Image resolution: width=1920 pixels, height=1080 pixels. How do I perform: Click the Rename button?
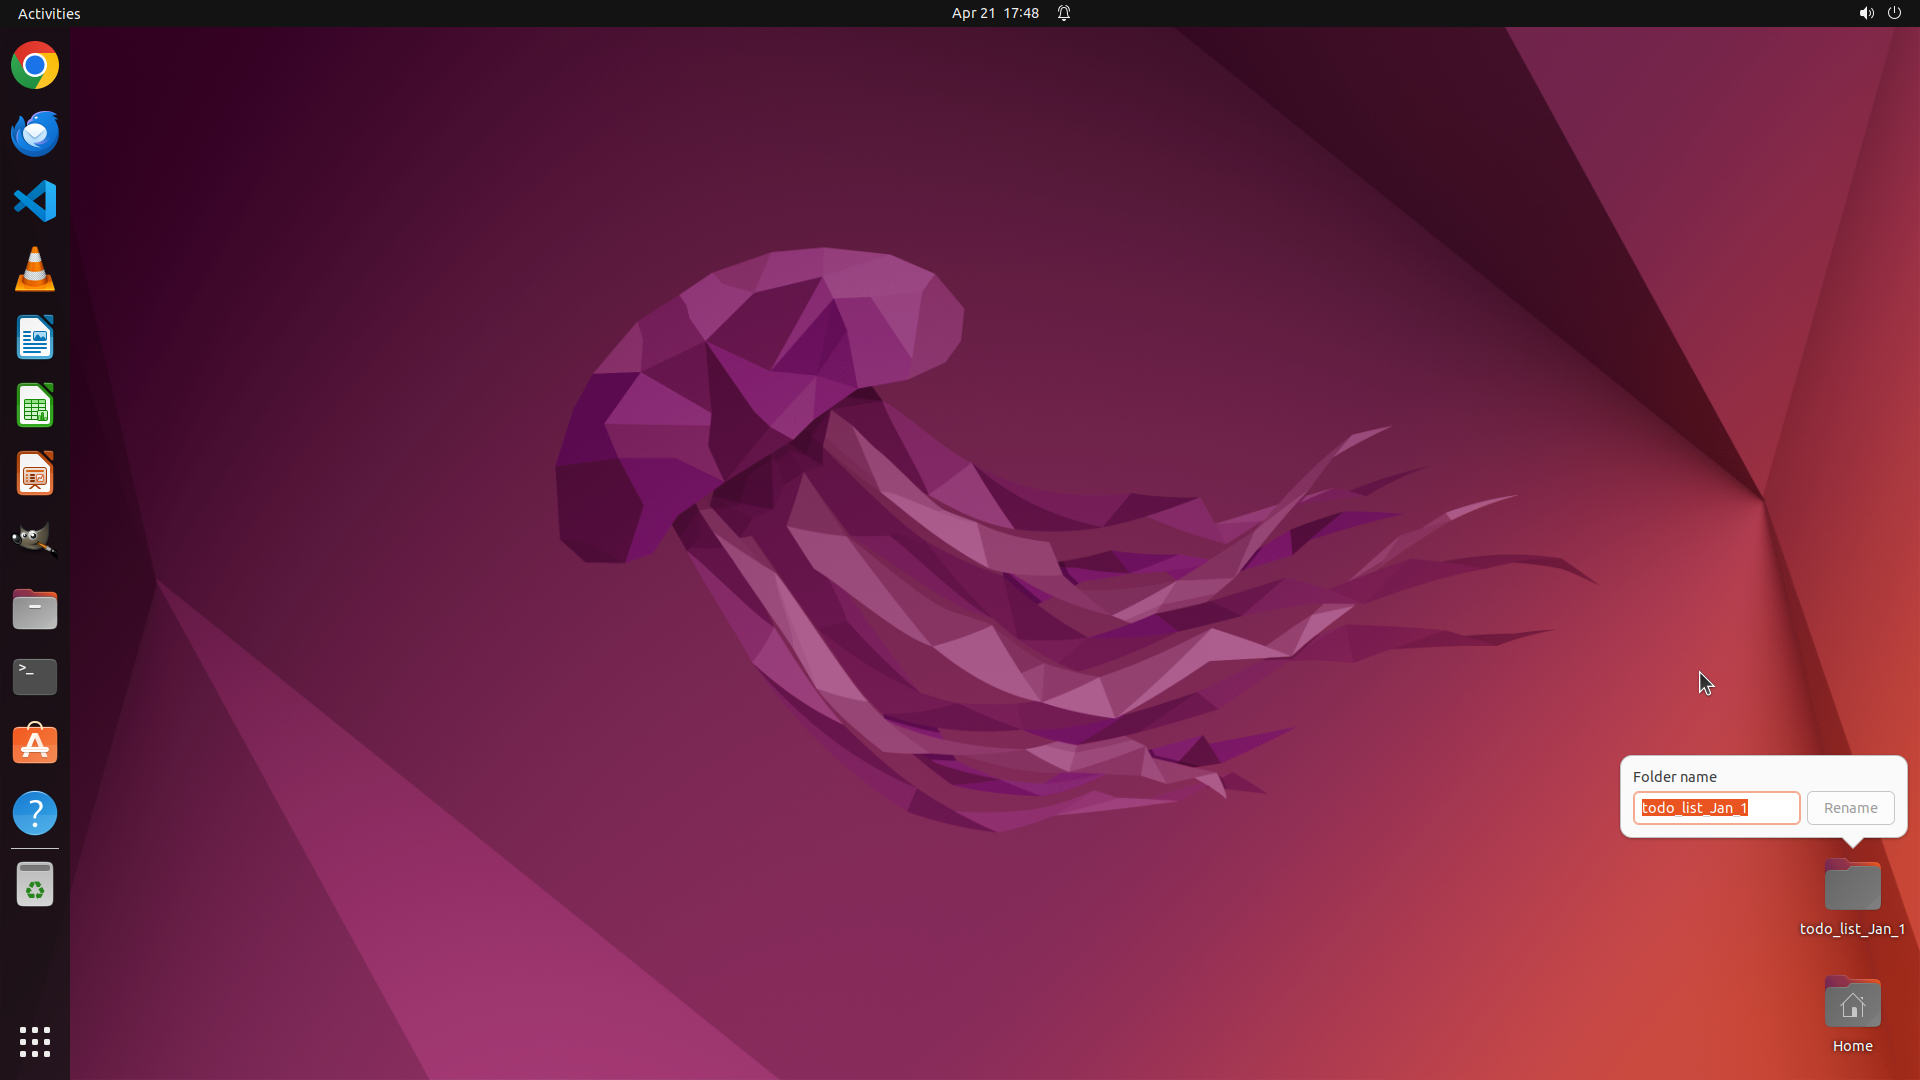[1850, 808]
